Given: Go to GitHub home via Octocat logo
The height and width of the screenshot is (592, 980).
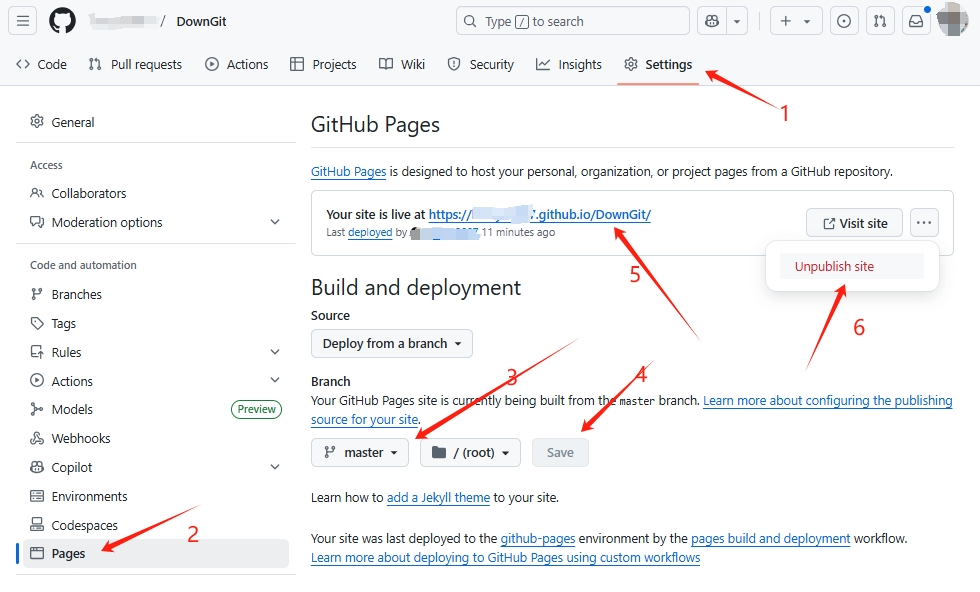Looking at the screenshot, I should click(x=62, y=21).
